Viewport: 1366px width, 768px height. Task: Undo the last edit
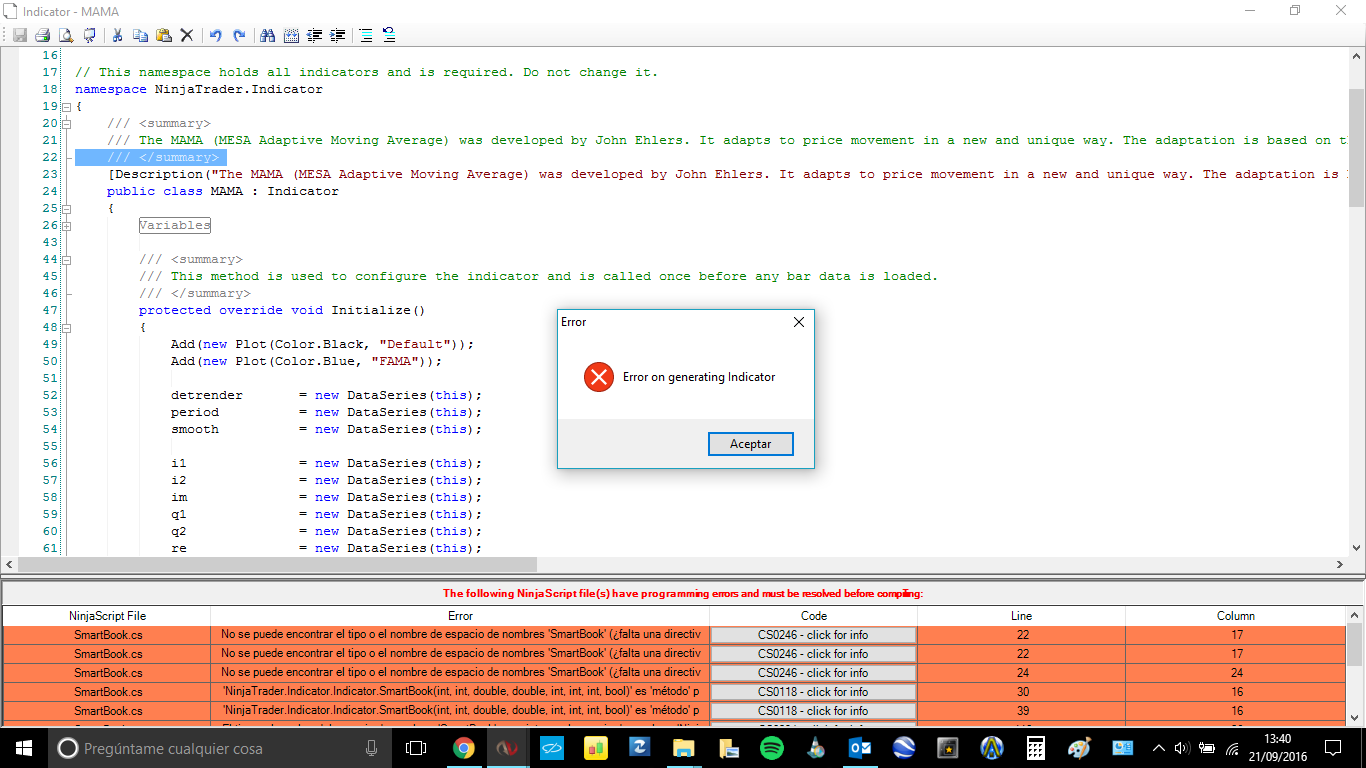tap(215, 35)
